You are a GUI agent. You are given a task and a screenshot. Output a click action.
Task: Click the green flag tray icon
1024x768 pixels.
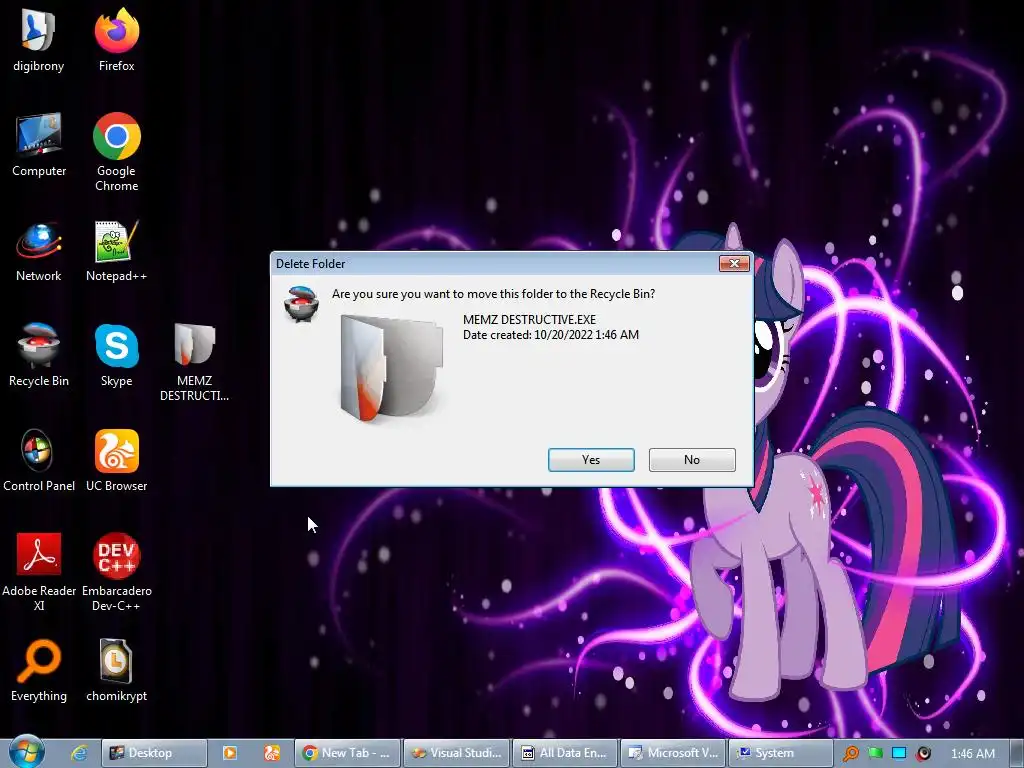tap(875, 754)
